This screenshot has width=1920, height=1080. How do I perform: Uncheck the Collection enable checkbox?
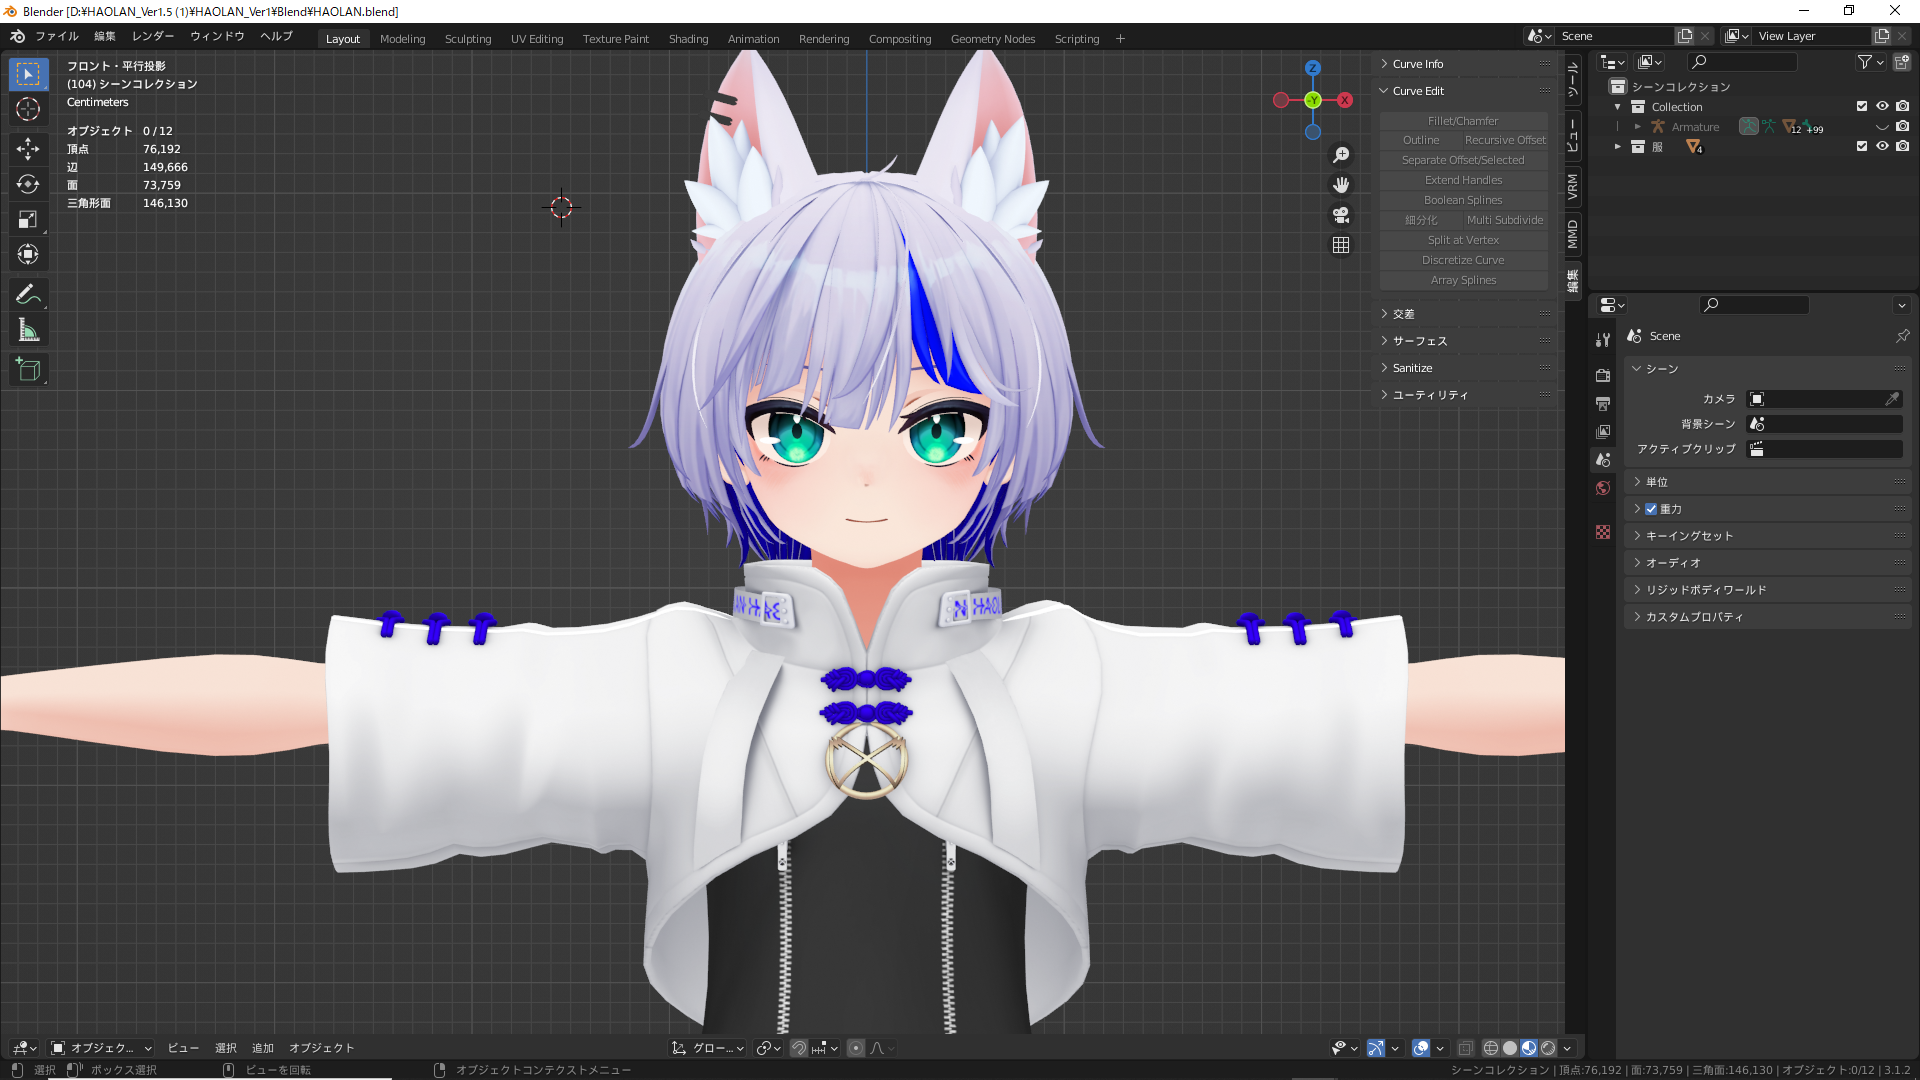pyautogui.click(x=1862, y=106)
